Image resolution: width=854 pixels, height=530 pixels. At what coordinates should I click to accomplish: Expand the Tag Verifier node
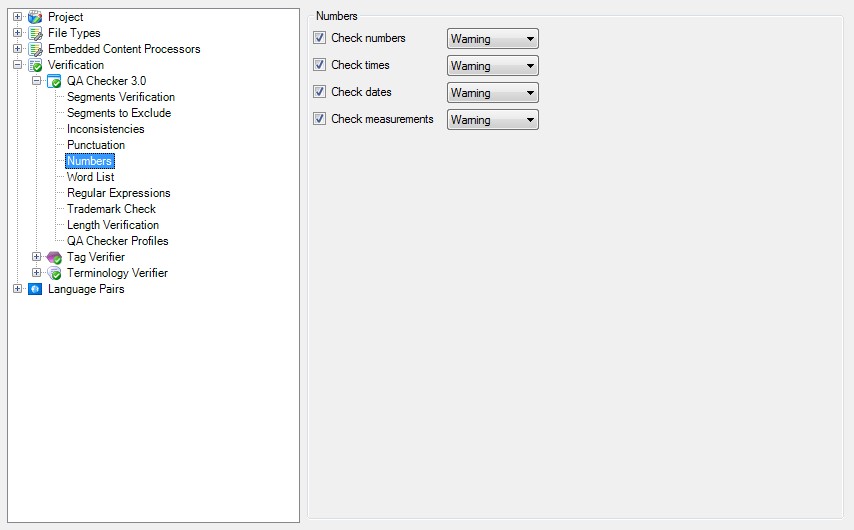coord(36,257)
